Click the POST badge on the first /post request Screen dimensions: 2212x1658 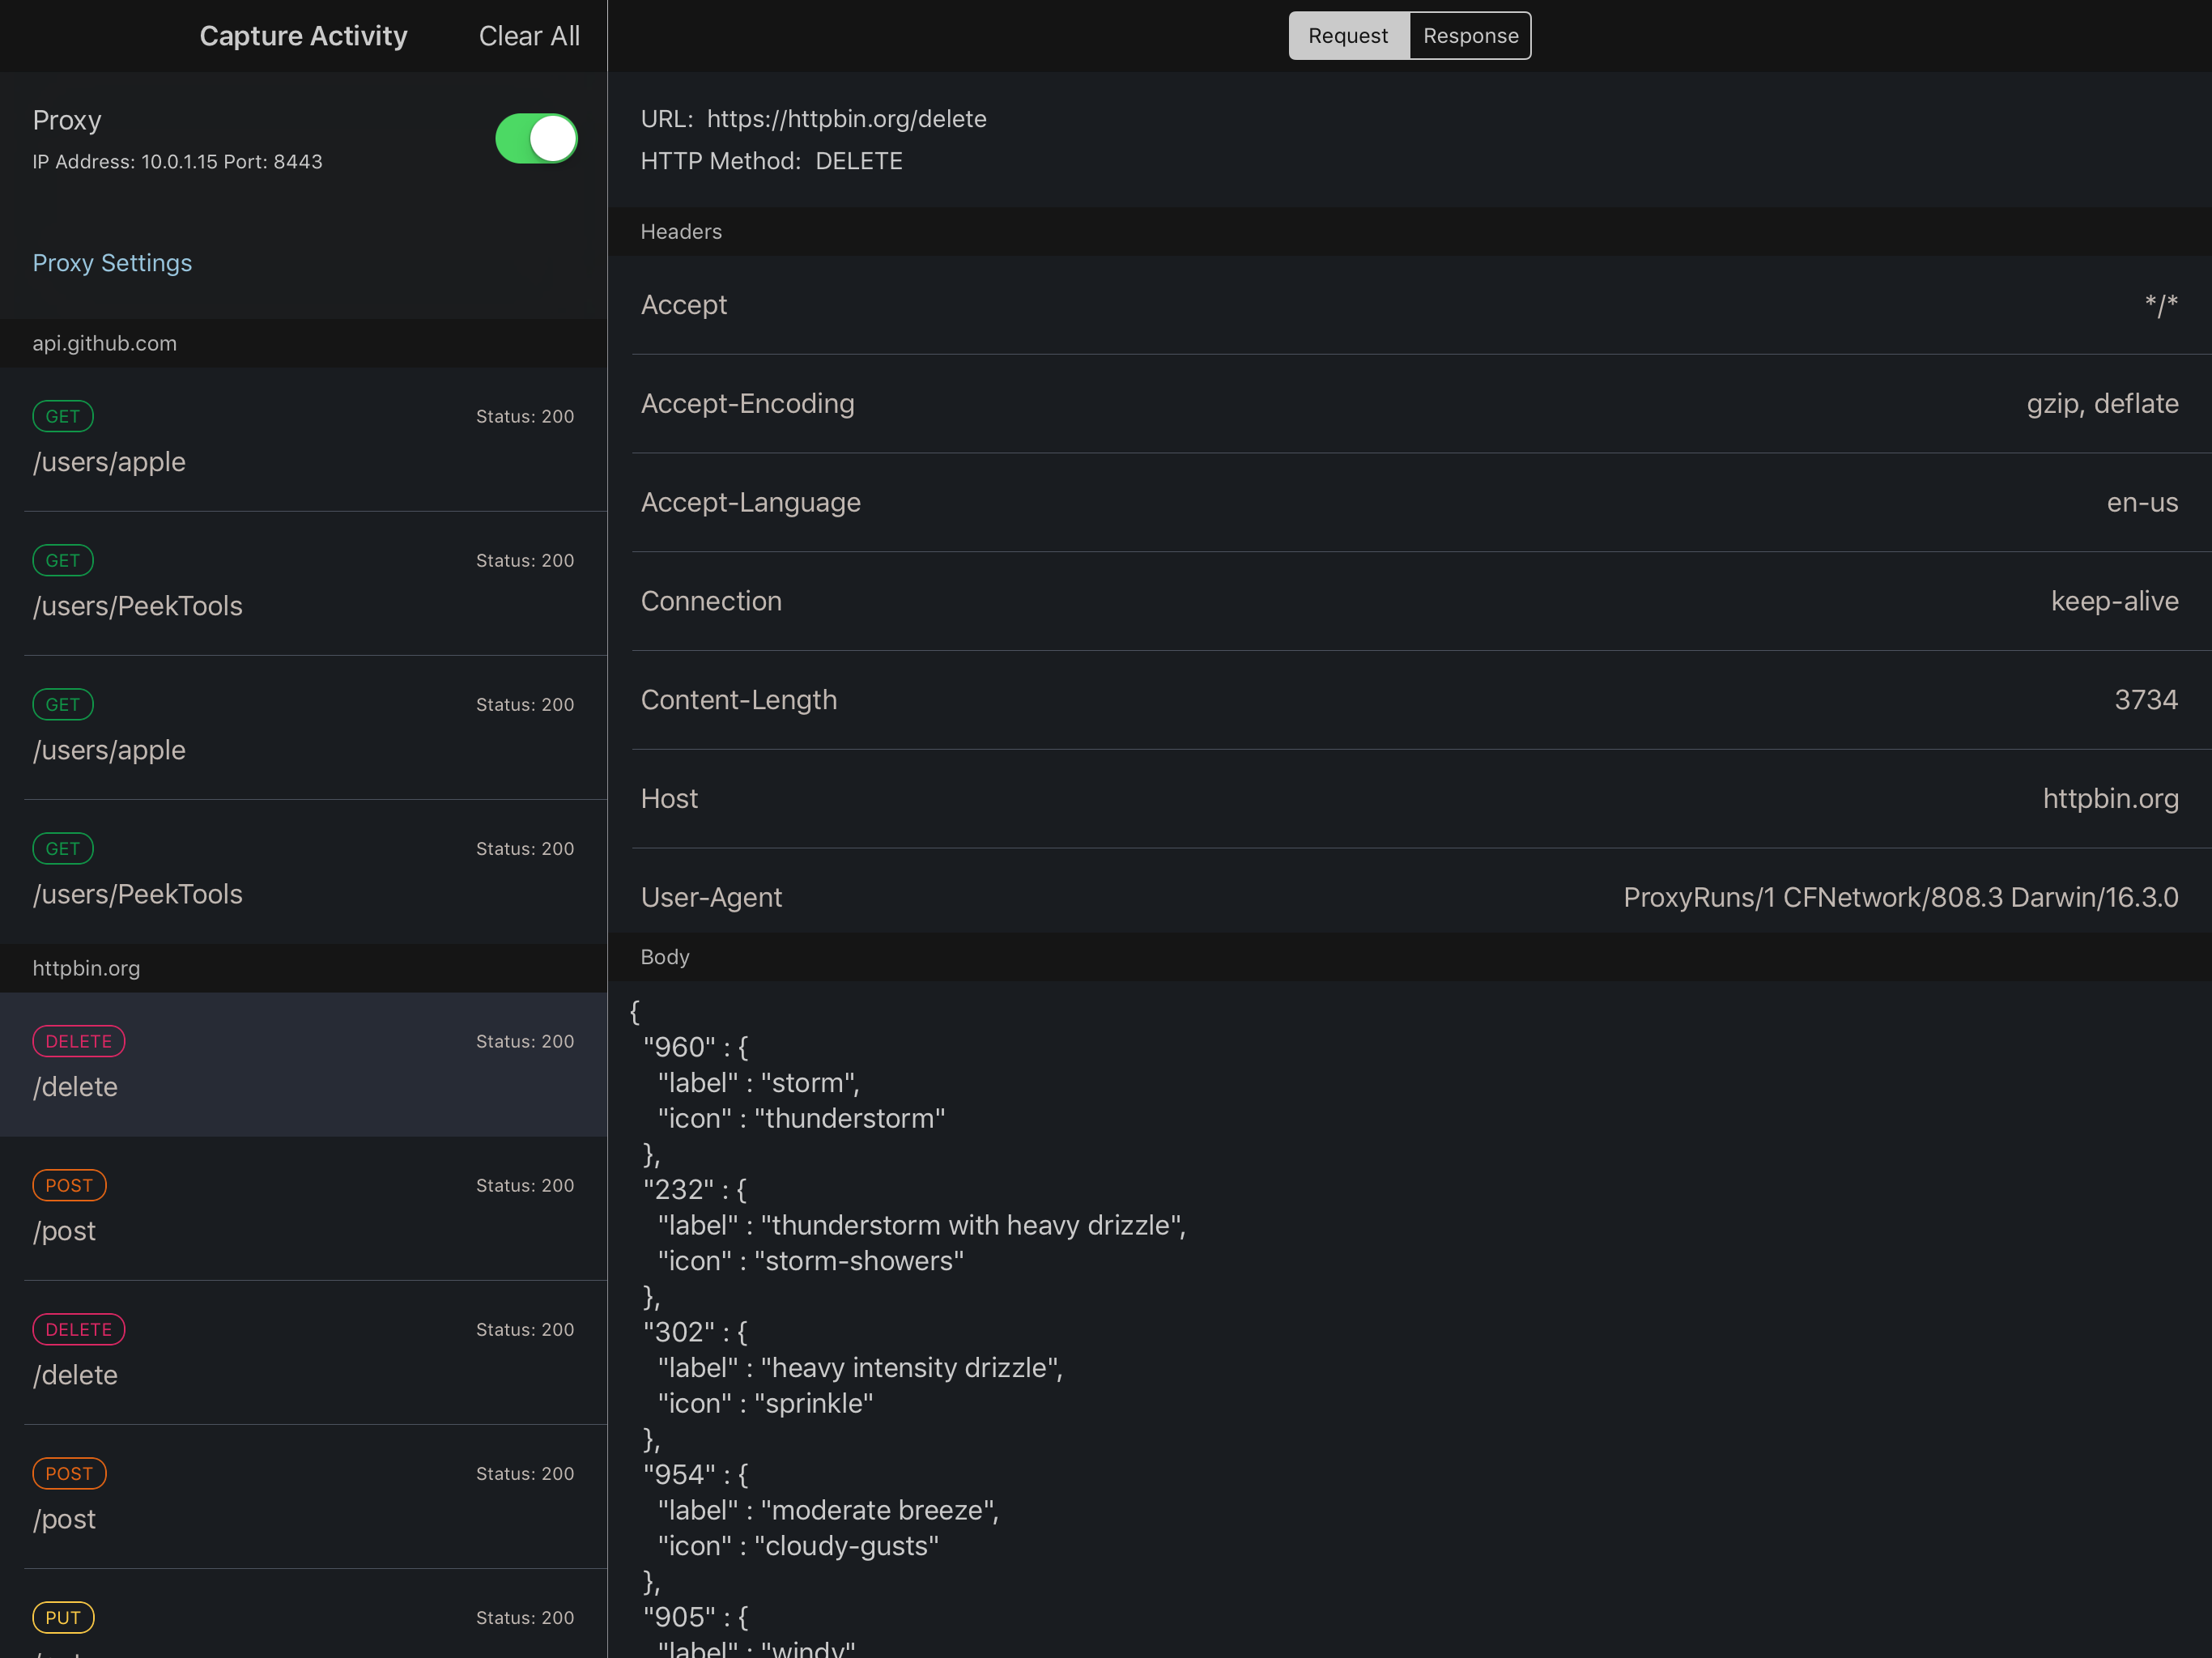(x=69, y=1185)
